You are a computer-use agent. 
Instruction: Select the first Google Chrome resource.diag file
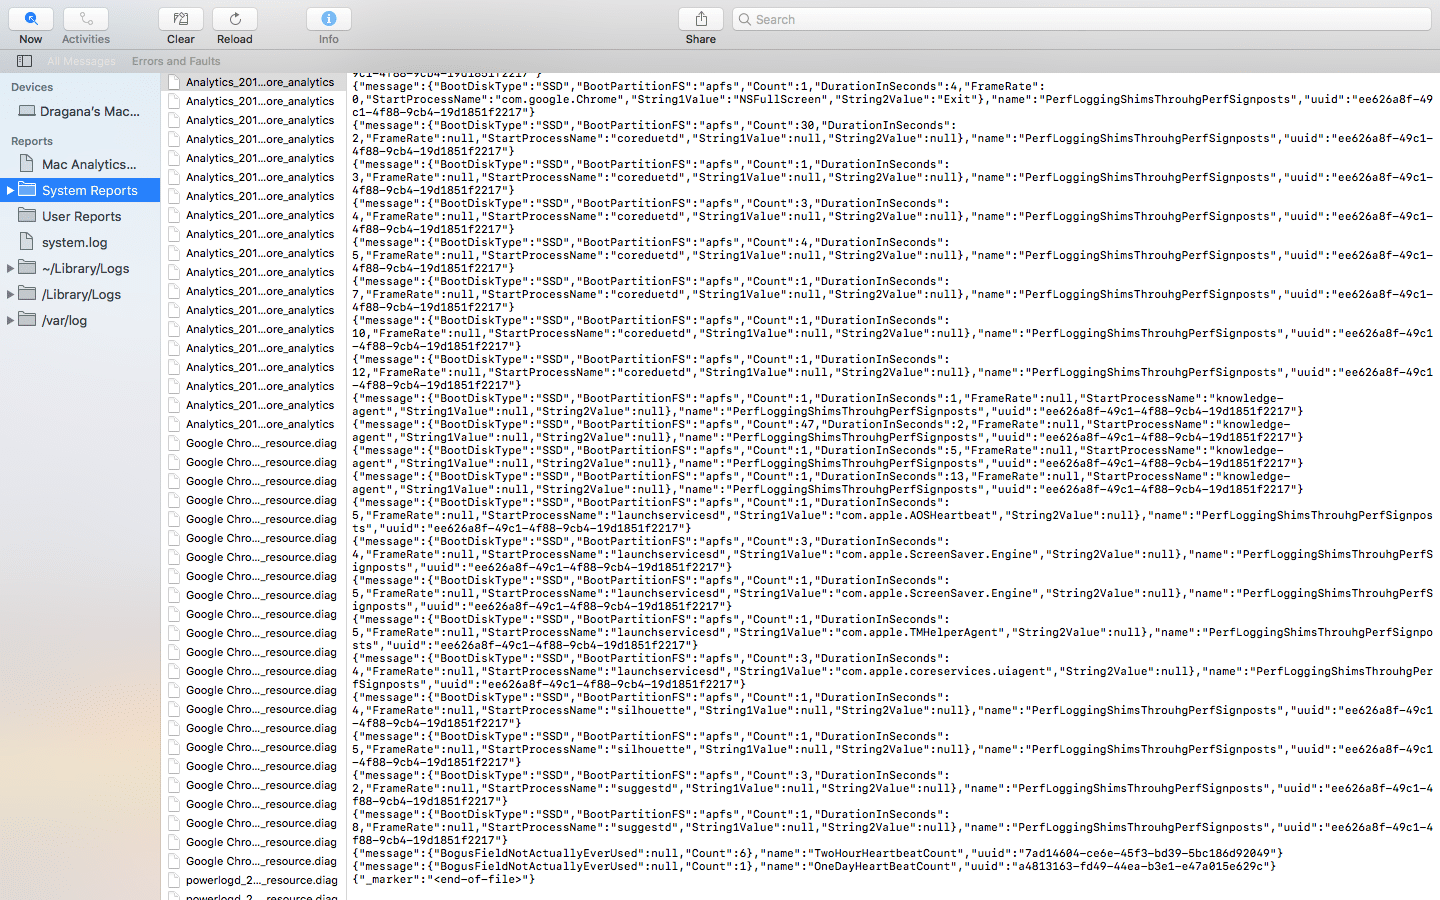(260, 443)
